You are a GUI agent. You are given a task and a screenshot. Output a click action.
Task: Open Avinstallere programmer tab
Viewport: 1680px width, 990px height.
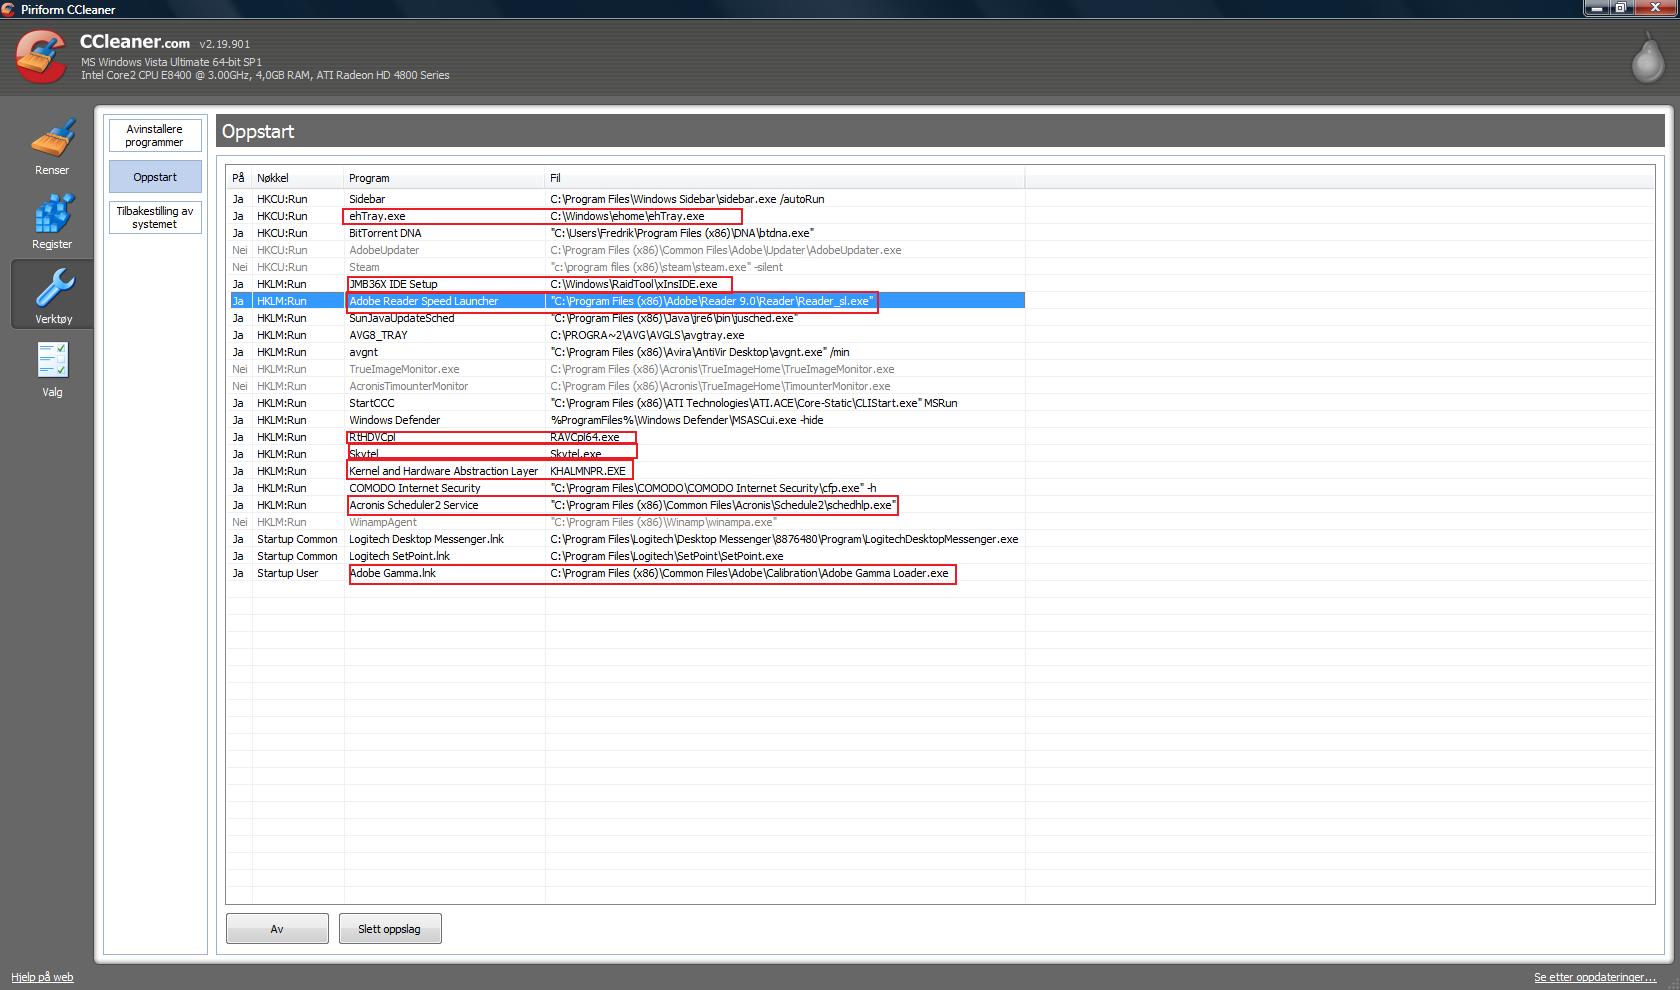point(155,136)
